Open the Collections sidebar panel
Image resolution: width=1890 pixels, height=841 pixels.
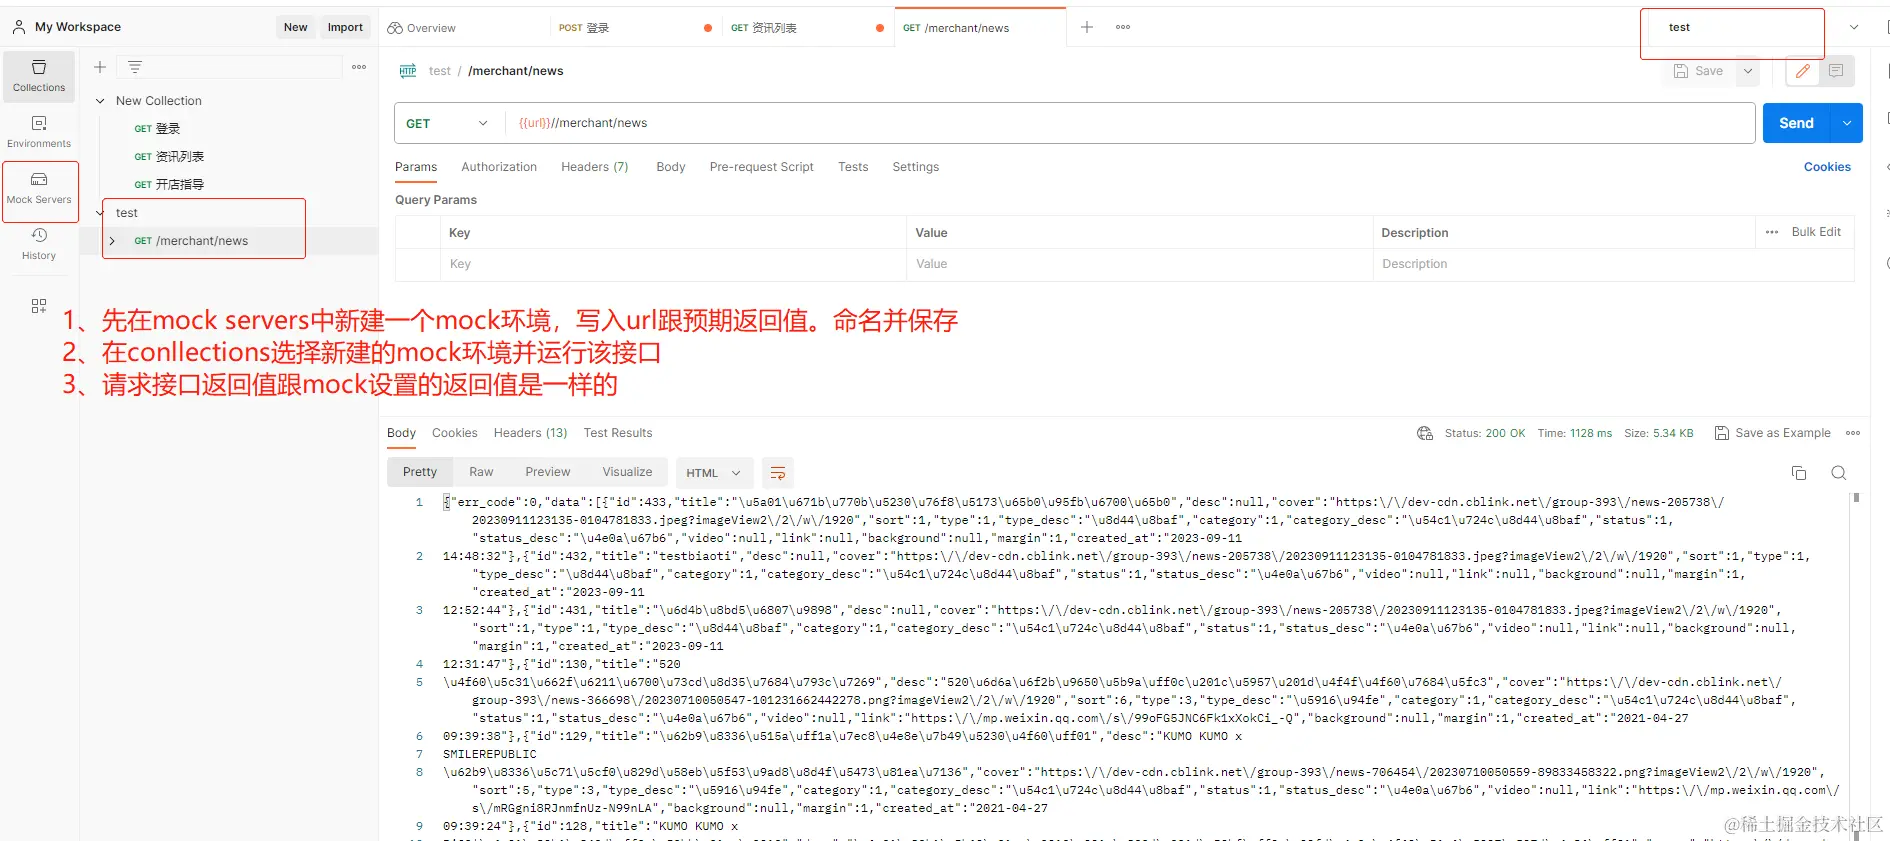[39, 76]
